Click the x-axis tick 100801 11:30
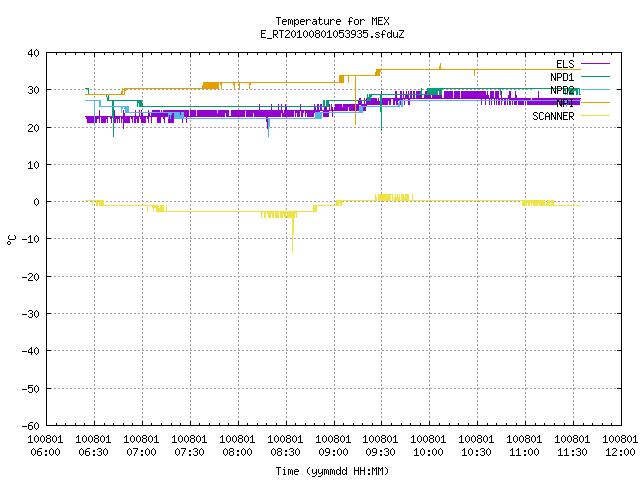This screenshot has height=480, width=640. [x=572, y=445]
